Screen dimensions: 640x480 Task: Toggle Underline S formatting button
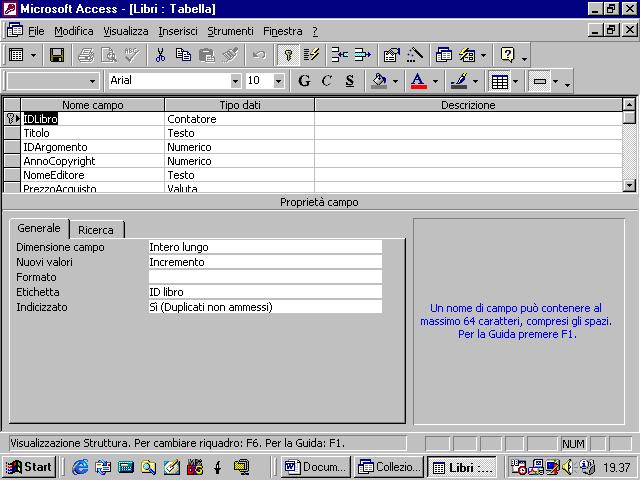(x=350, y=81)
